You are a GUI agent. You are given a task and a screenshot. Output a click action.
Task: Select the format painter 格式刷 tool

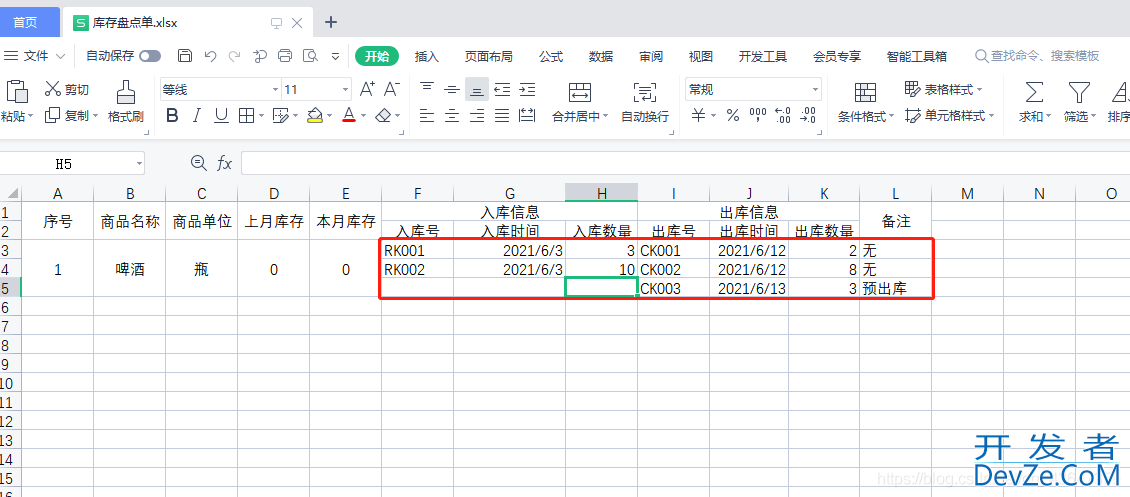[x=125, y=101]
